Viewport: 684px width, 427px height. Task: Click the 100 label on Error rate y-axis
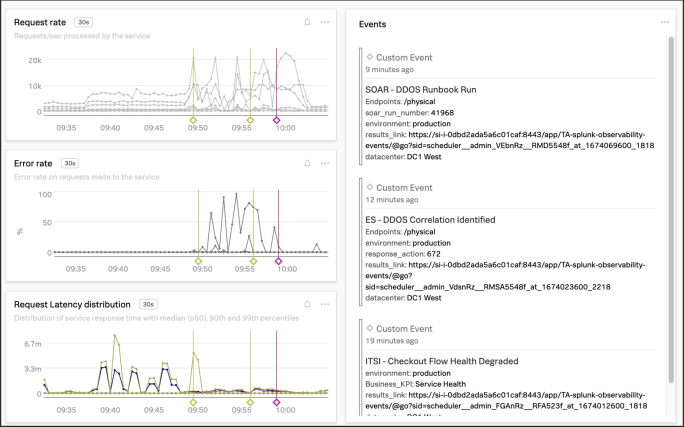click(45, 194)
